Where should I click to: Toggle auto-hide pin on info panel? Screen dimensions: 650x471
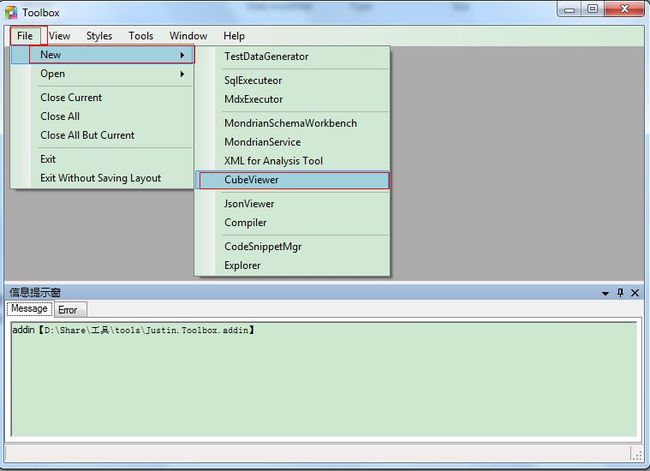pos(620,293)
